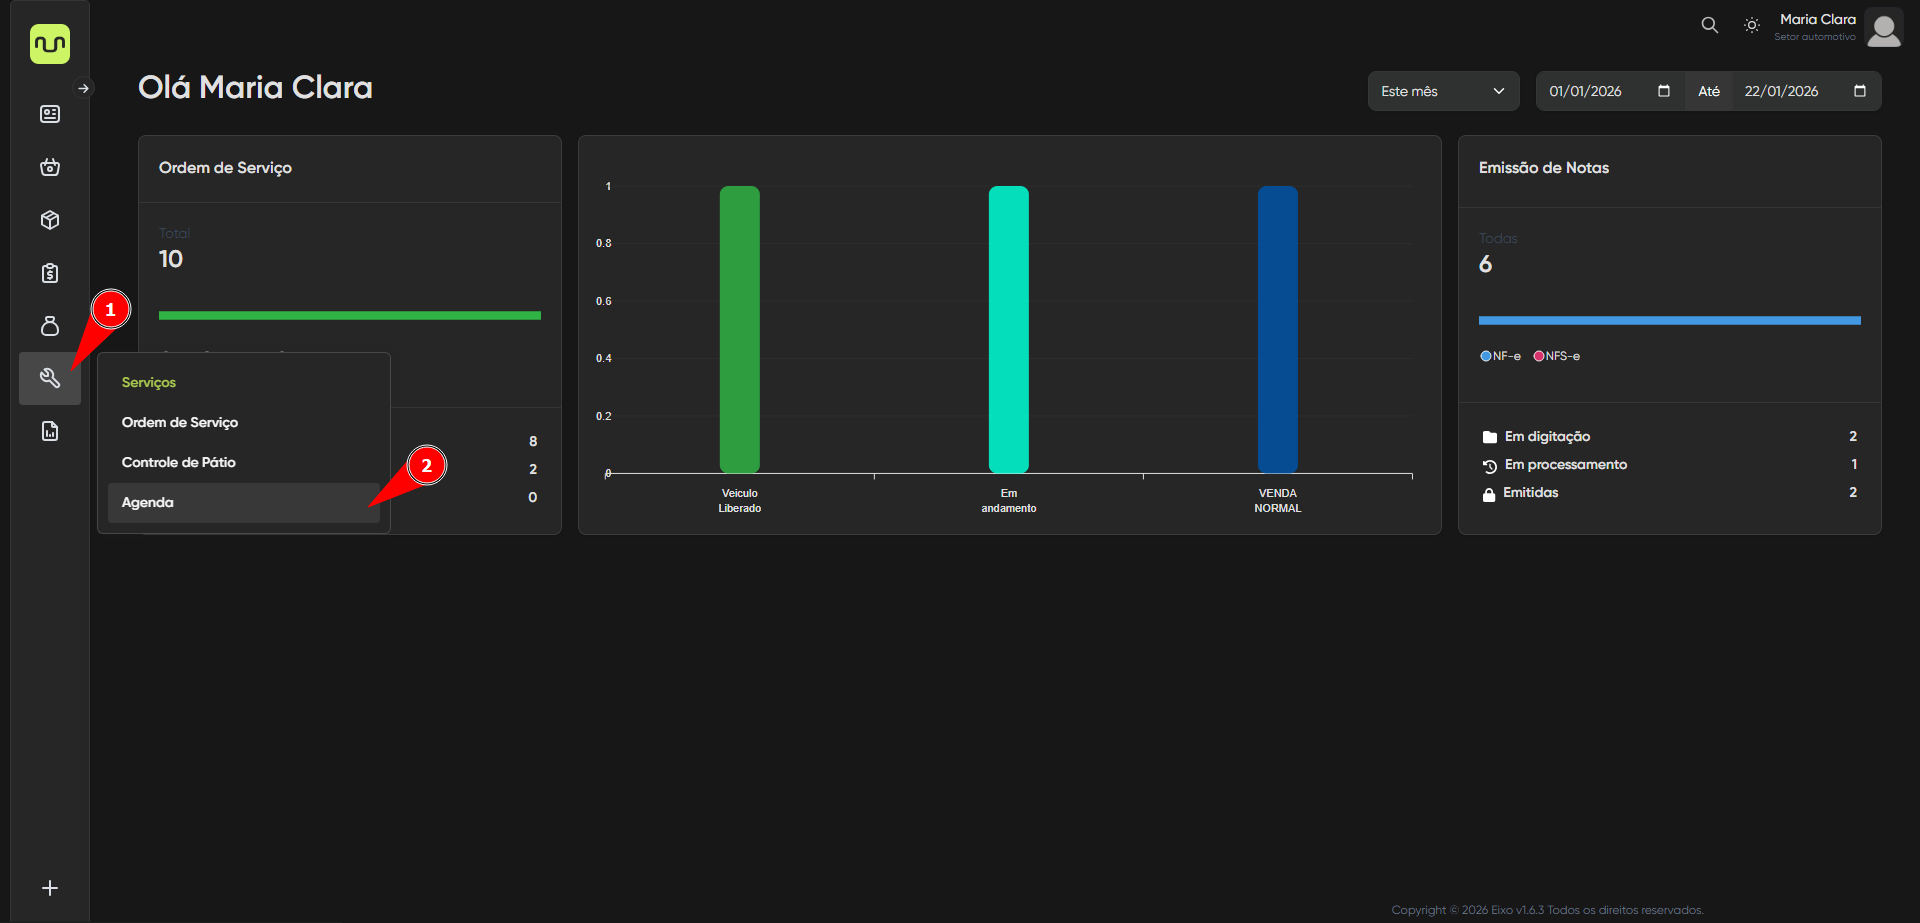Open the shopping basket sidebar icon
This screenshot has height=923, width=1920.
tap(50, 167)
